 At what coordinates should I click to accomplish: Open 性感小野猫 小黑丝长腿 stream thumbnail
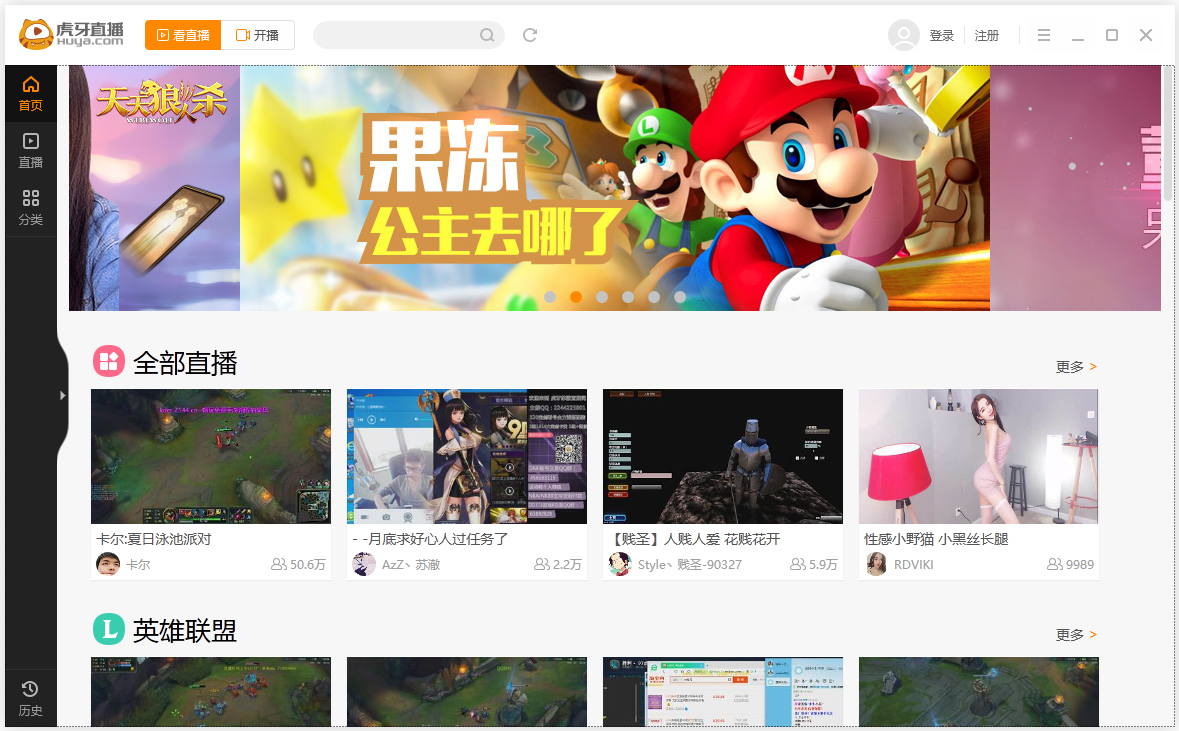978,456
